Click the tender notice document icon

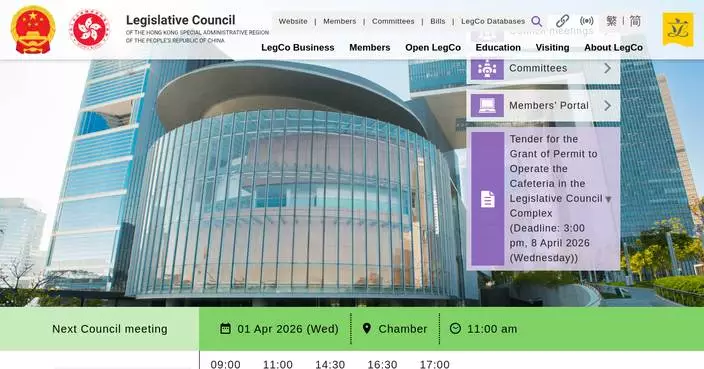tap(488, 199)
